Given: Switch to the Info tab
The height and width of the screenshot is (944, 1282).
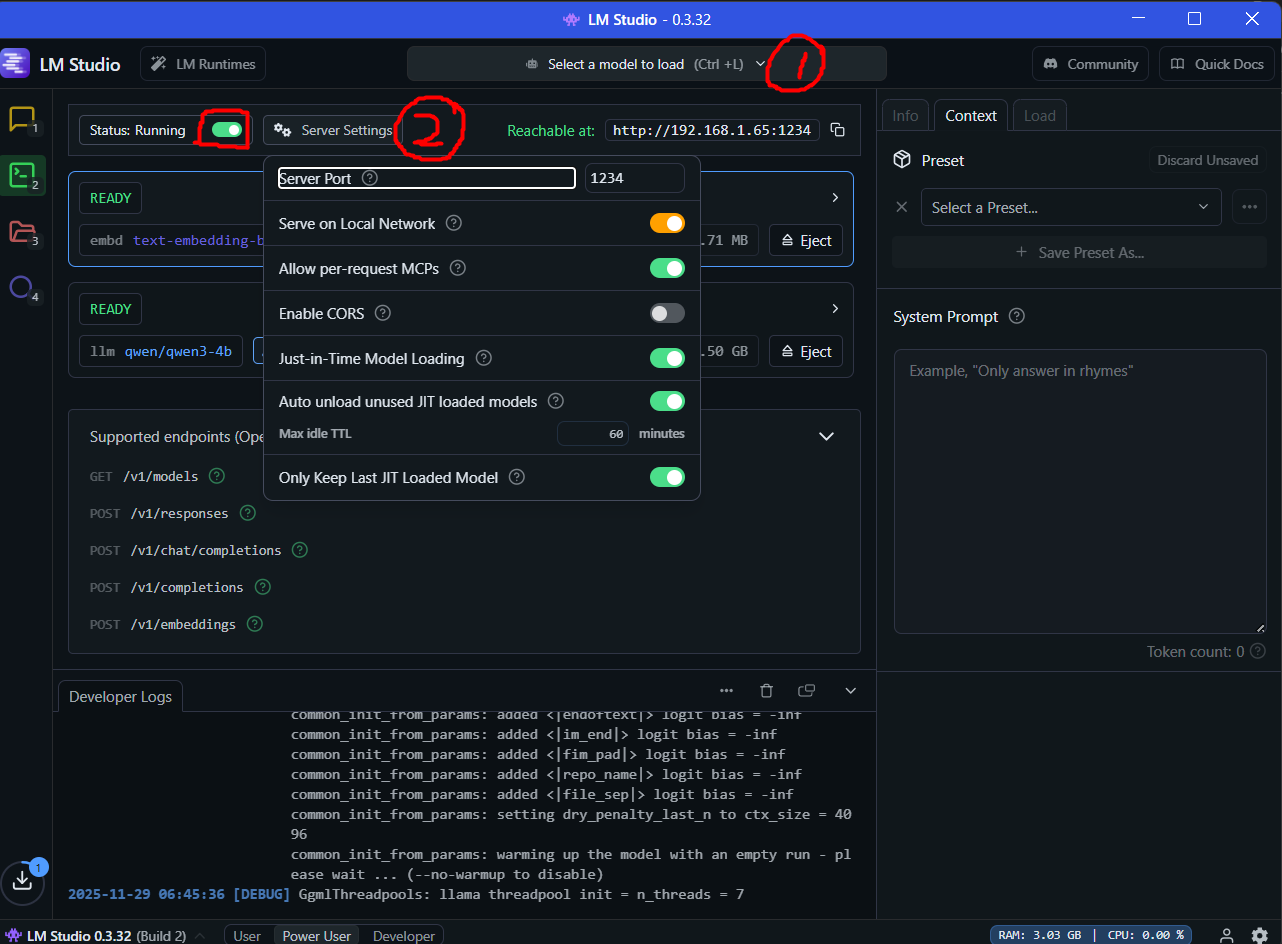Looking at the screenshot, I should pyautogui.click(x=905, y=115).
